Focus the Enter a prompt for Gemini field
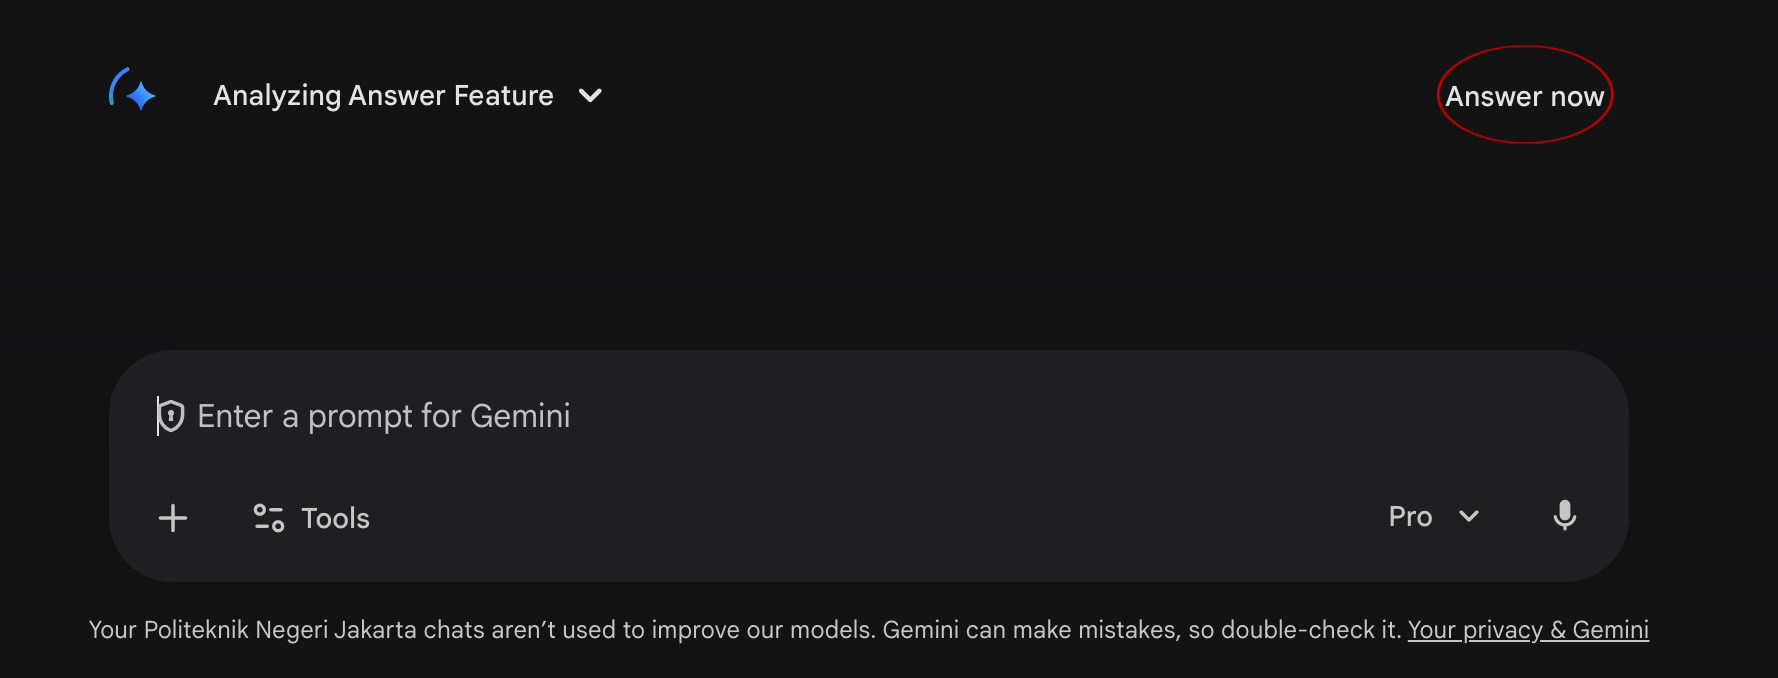The image size is (1778, 678). [800, 416]
